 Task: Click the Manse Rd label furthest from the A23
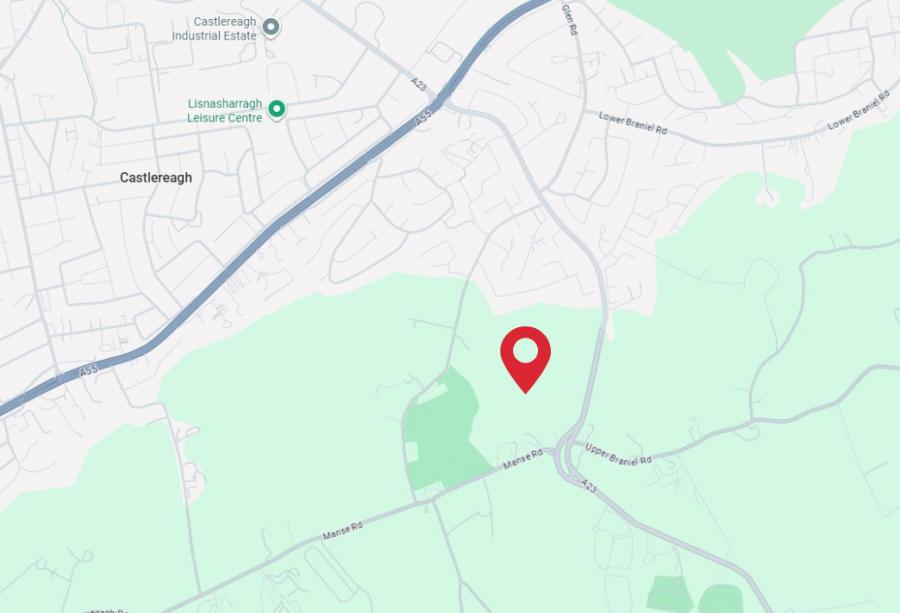point(343,530)
